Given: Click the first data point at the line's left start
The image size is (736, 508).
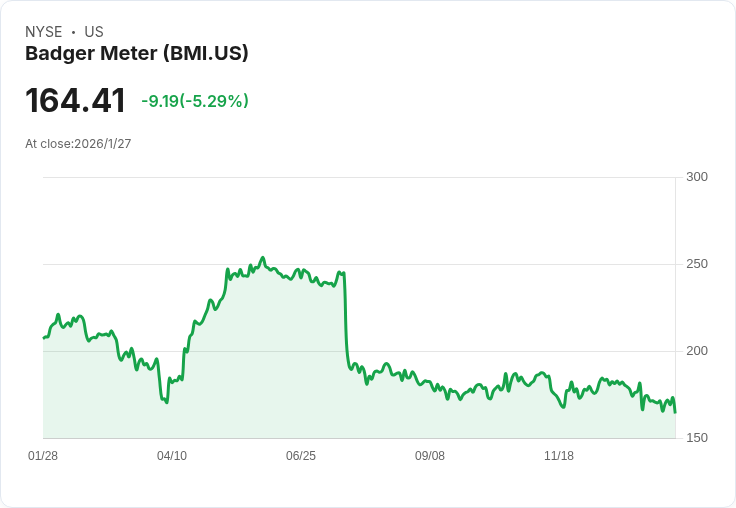Looking at the screenshot, I should (44, 338).
